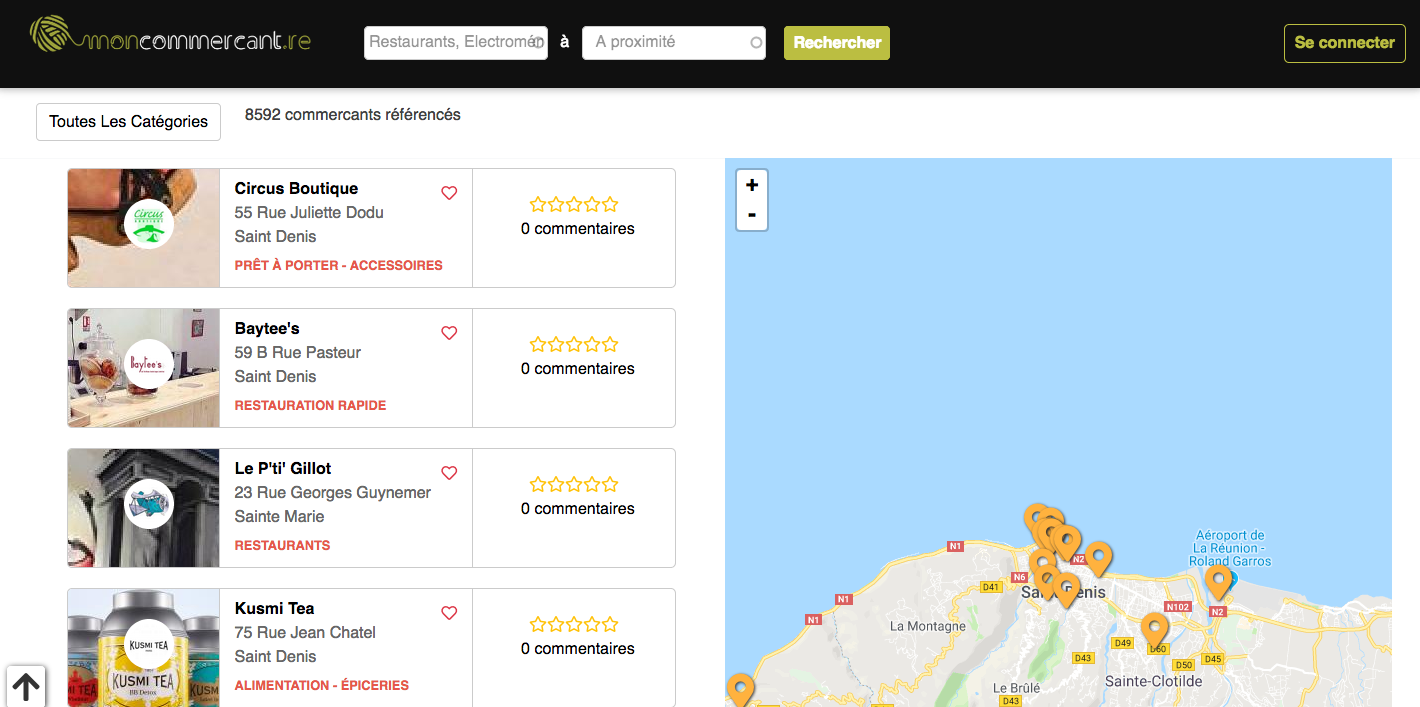Click address 59 B Rue Pasteur

click(x=298, y=353)
